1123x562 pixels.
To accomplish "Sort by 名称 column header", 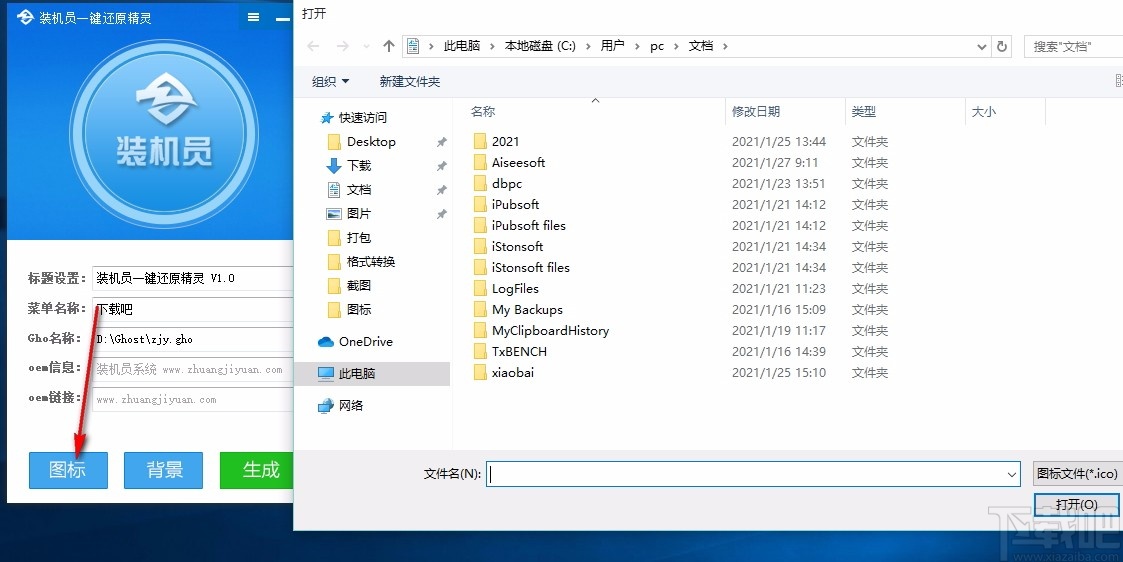I will [x=483, y=112].
